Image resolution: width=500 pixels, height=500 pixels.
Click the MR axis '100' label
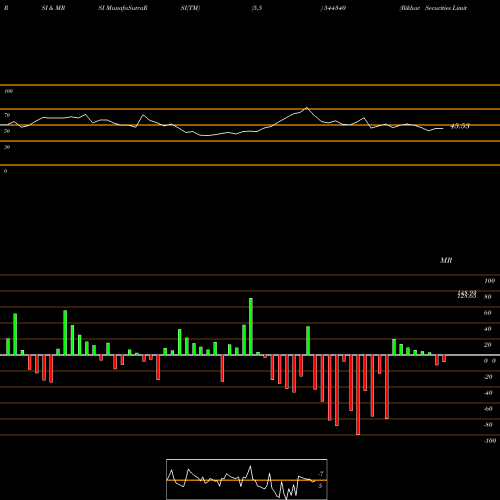pyautogui.click(x=489, y=281)
